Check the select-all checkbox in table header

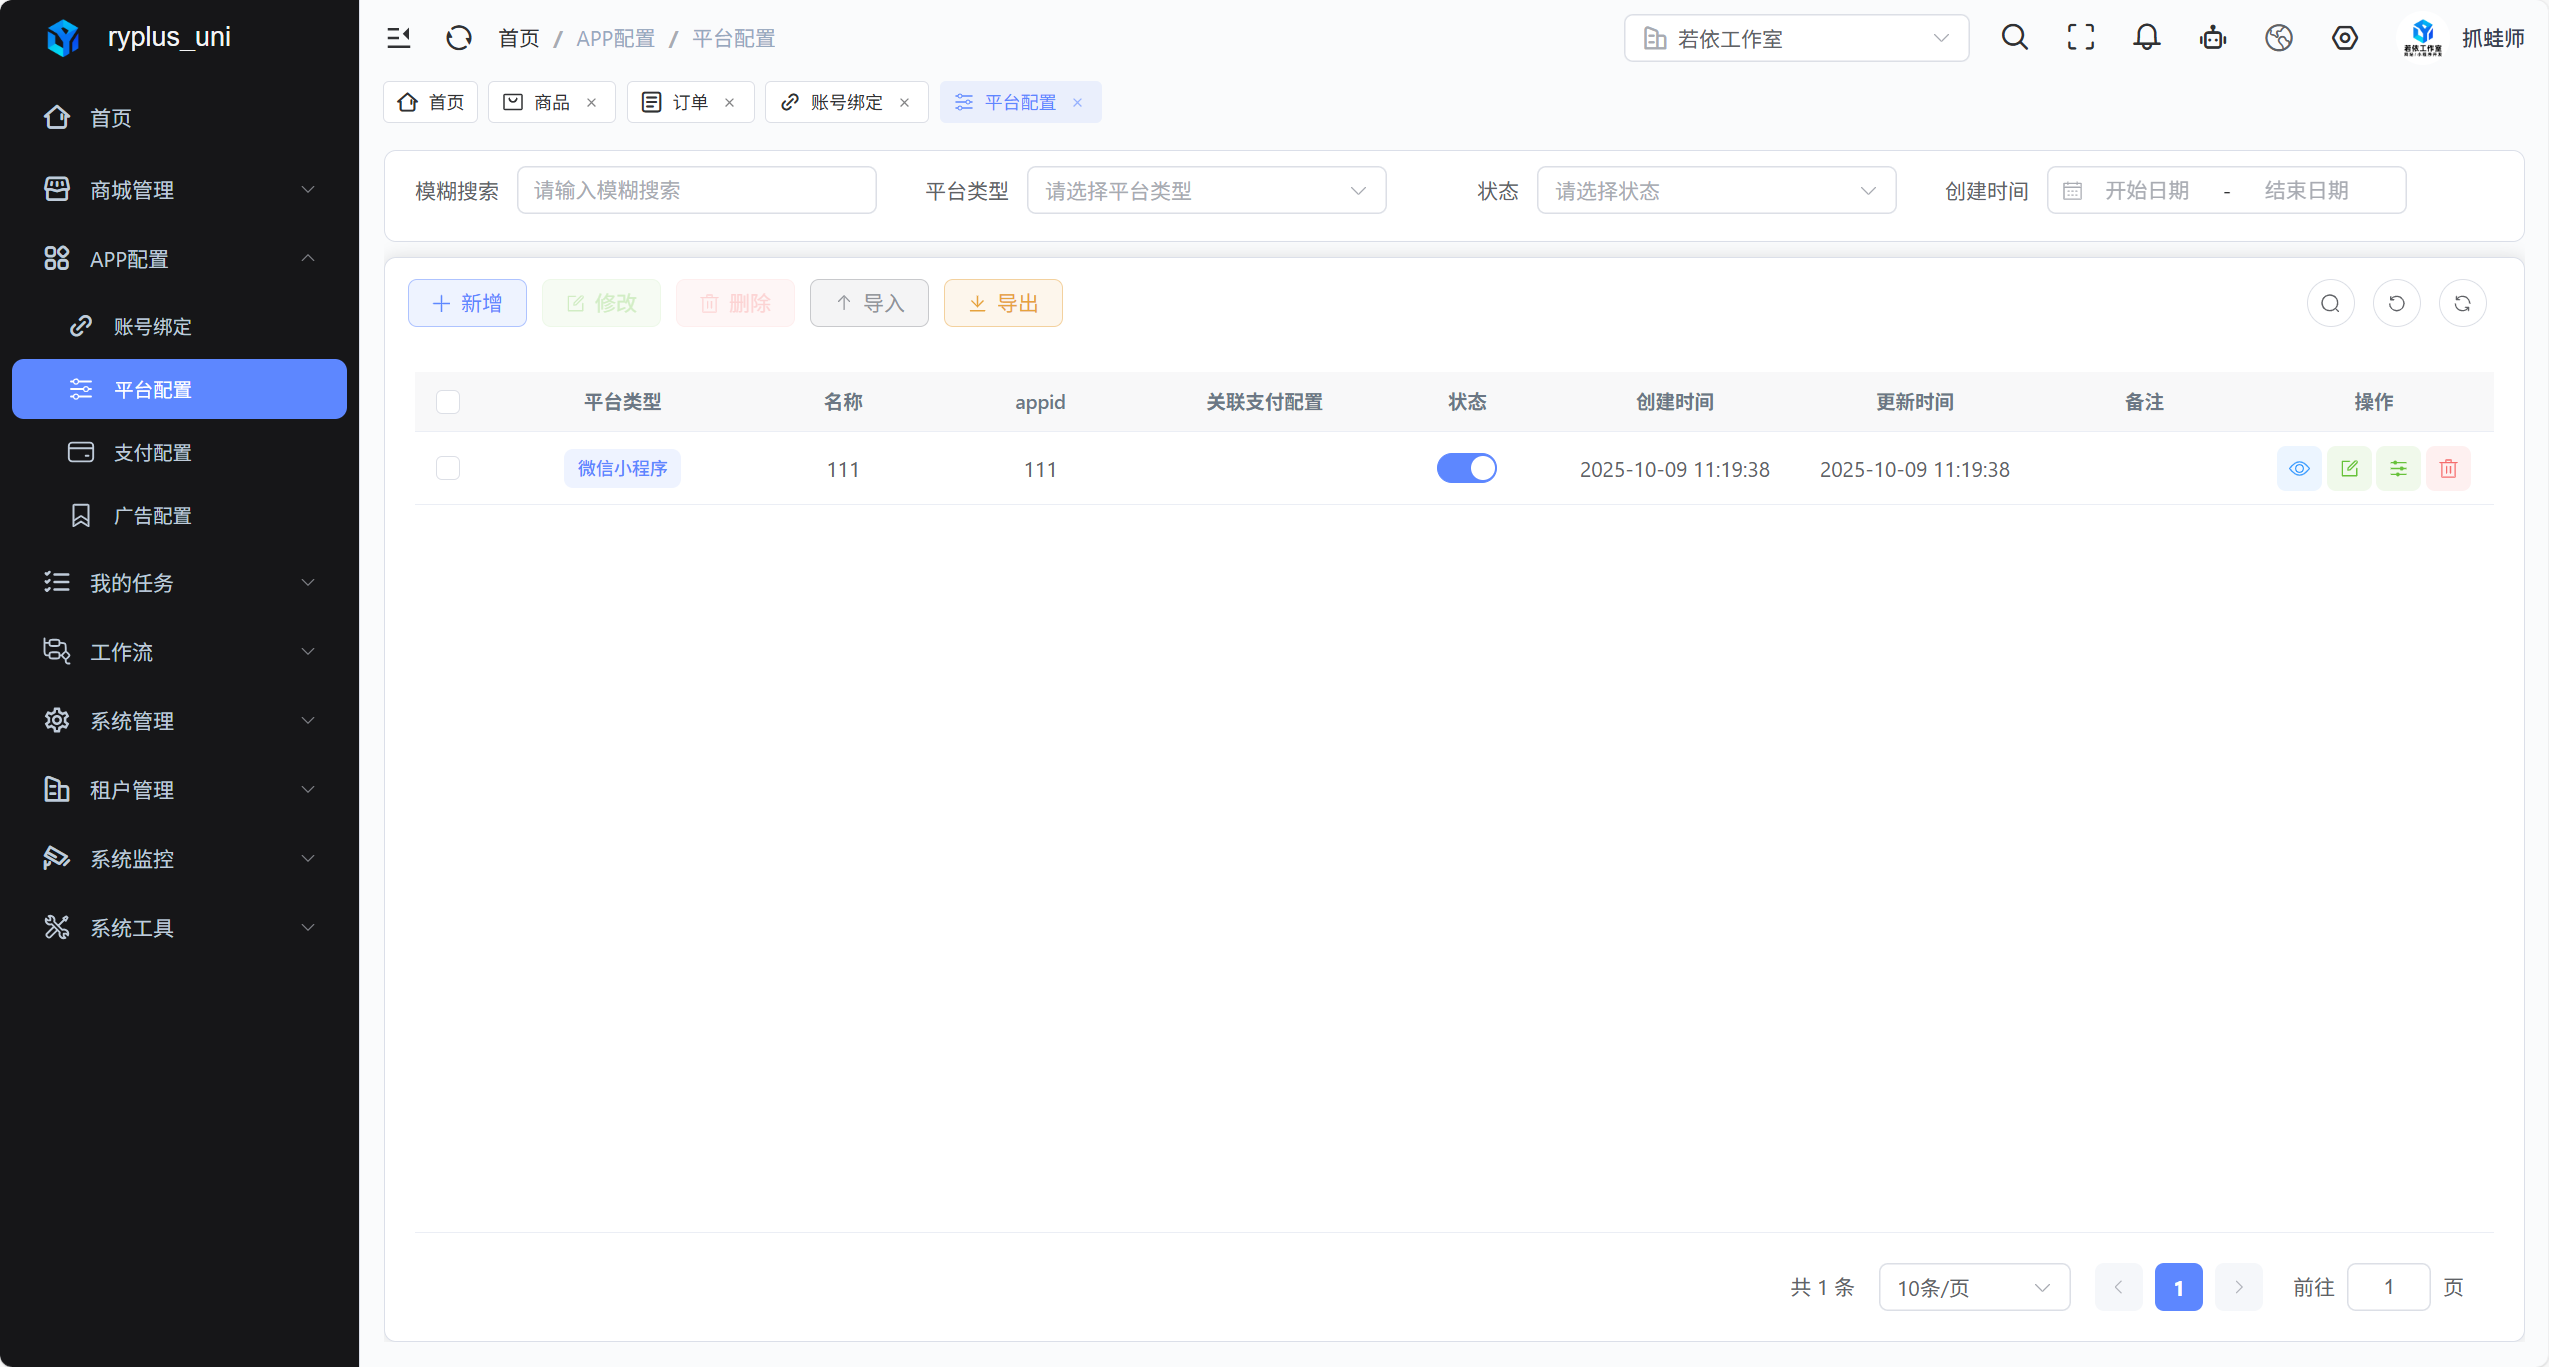pos(448,402)
